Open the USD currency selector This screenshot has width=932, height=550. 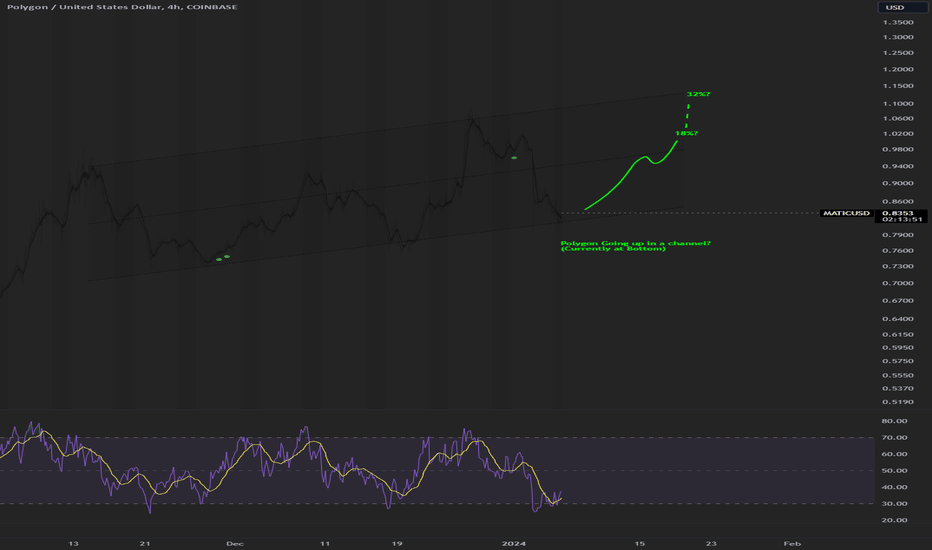point(902,7)
